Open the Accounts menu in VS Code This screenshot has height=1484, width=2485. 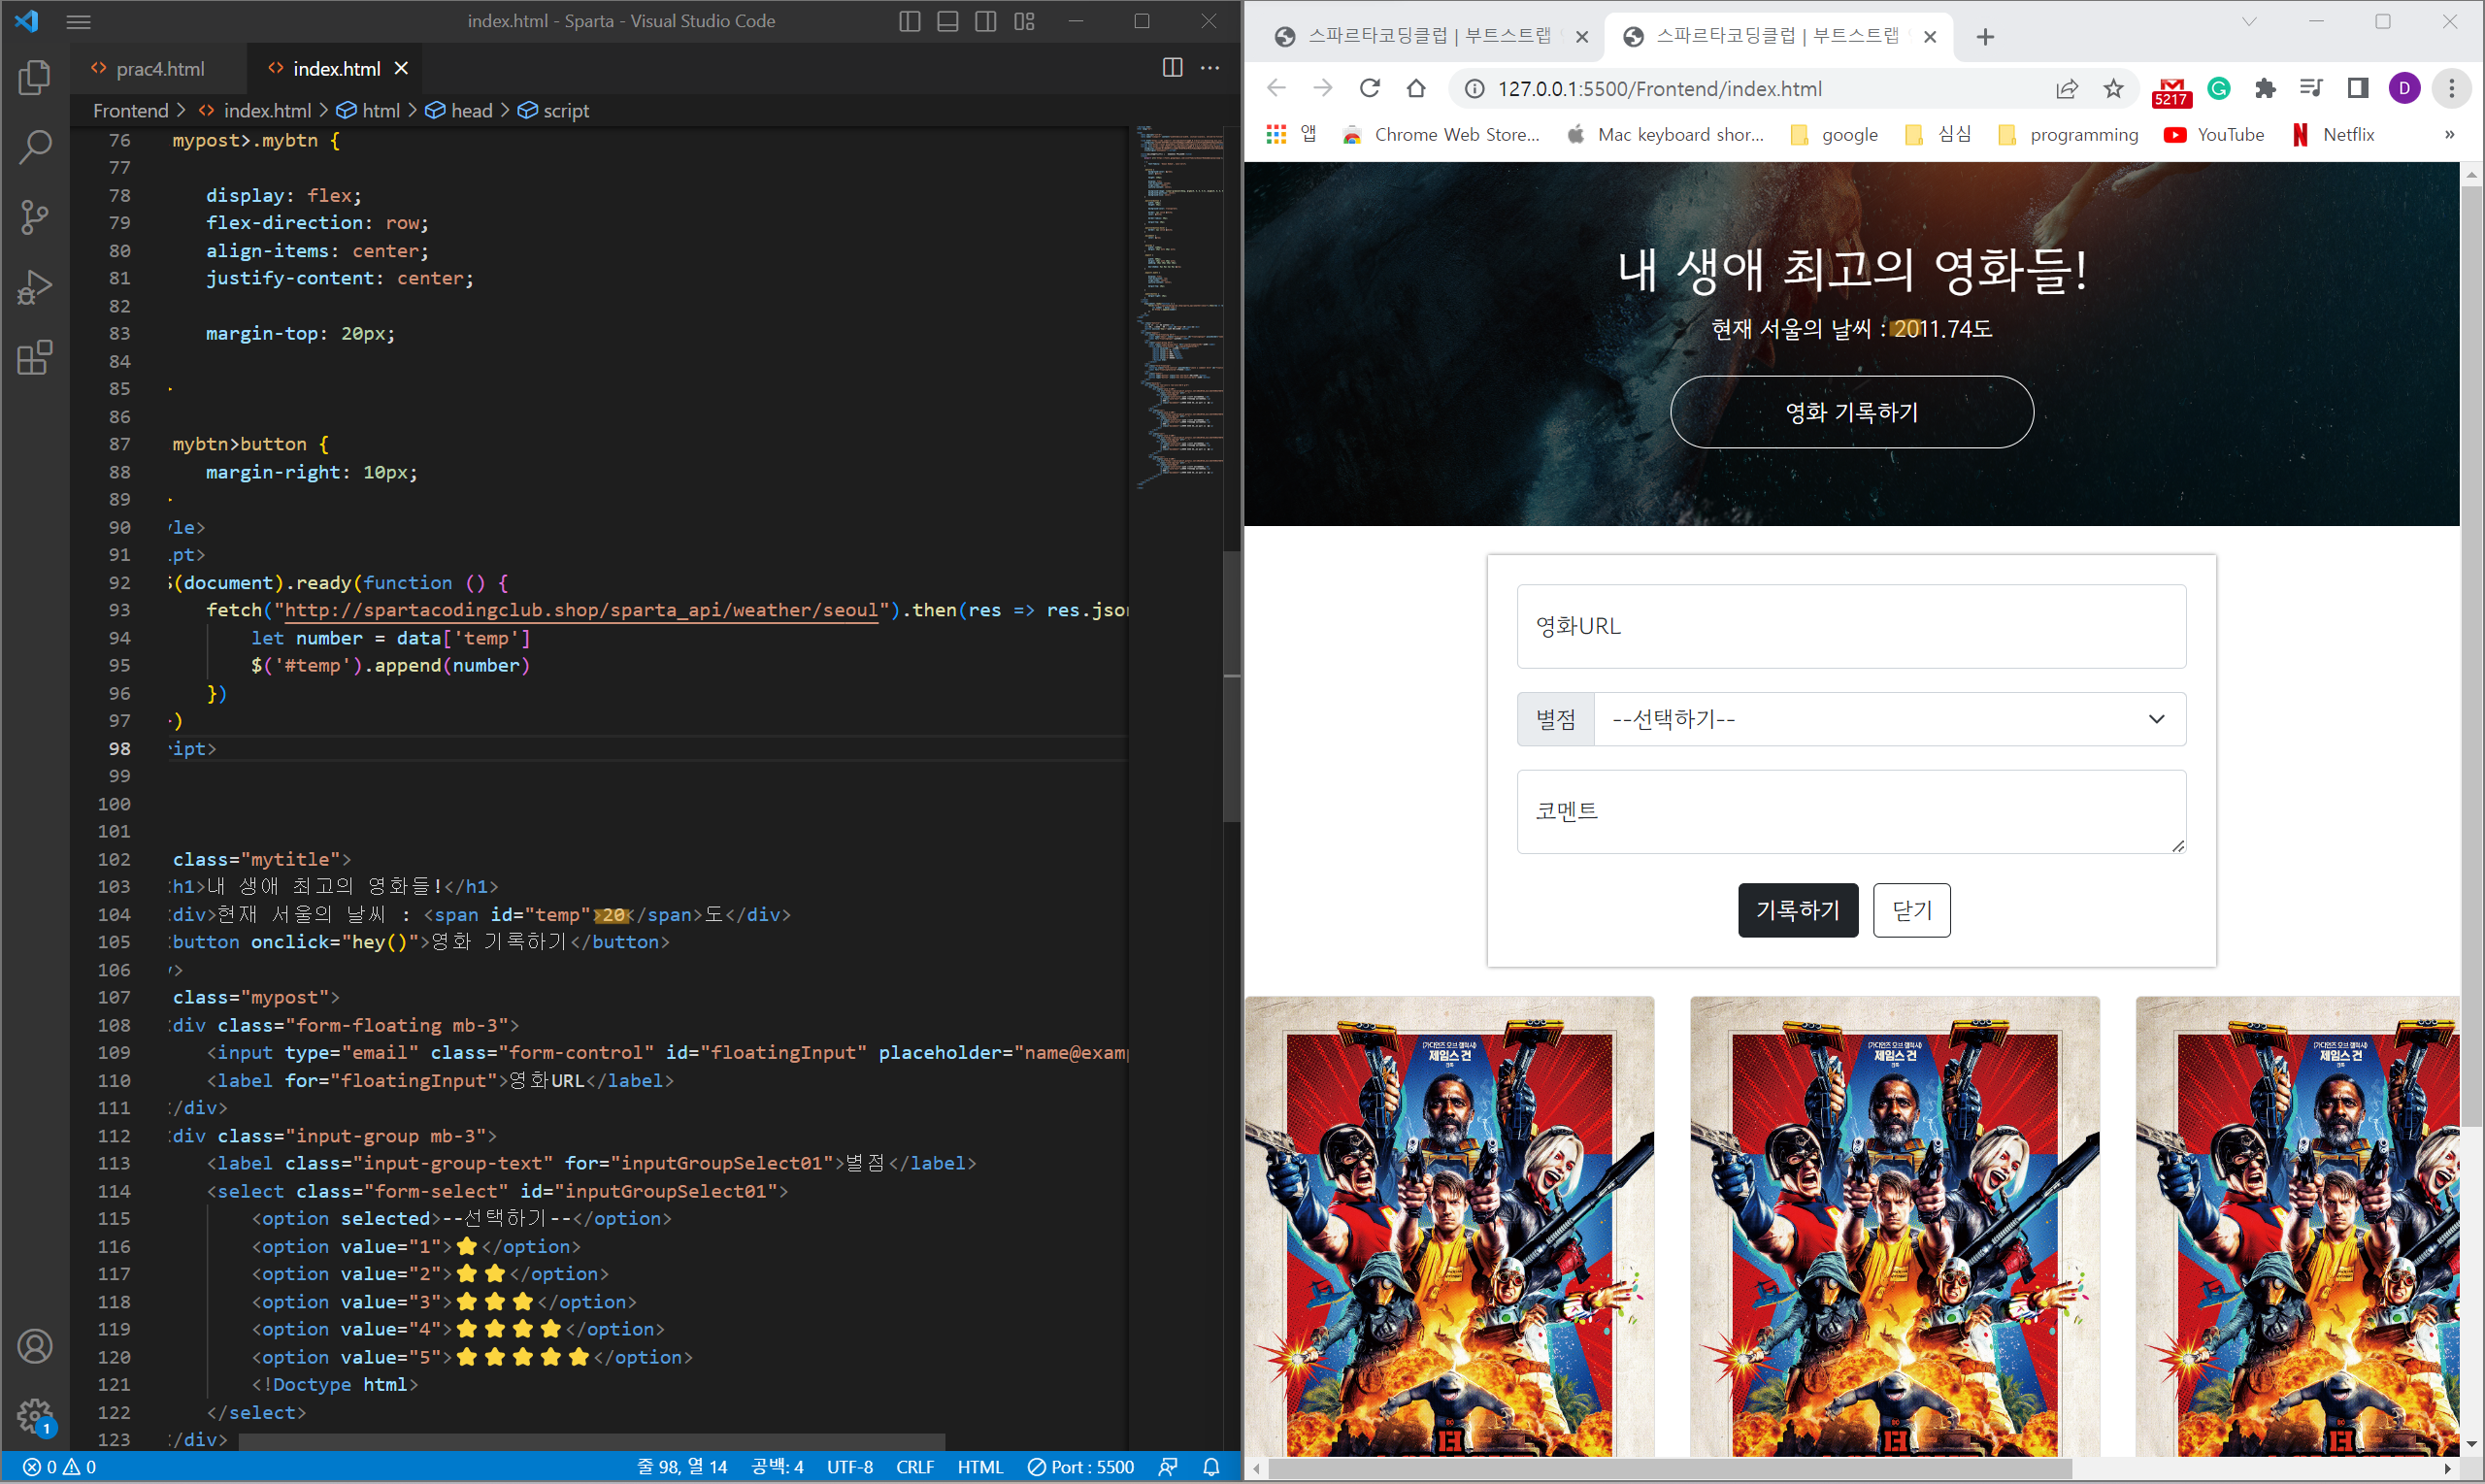pyautogui.click(x=35, y=1346)
